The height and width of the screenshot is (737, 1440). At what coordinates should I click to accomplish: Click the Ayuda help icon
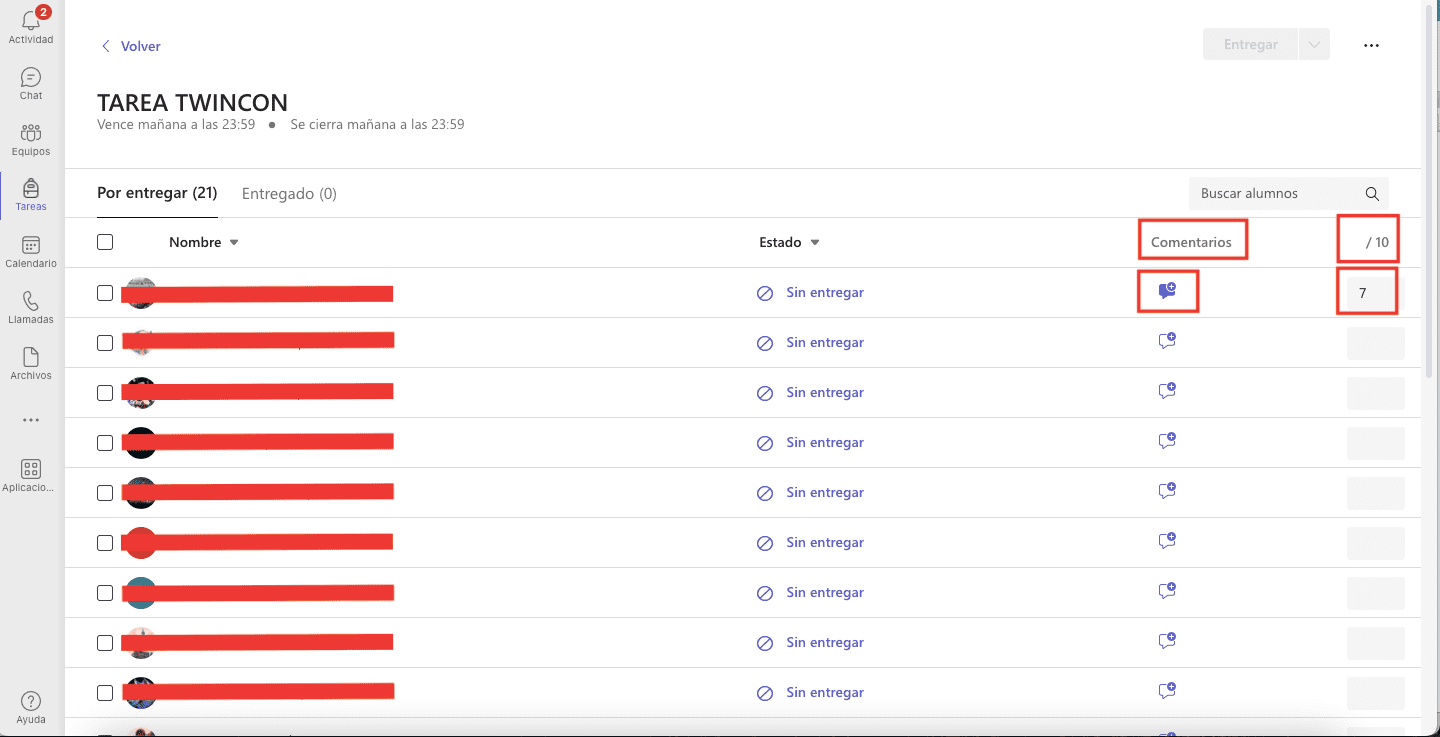[31, 702]
